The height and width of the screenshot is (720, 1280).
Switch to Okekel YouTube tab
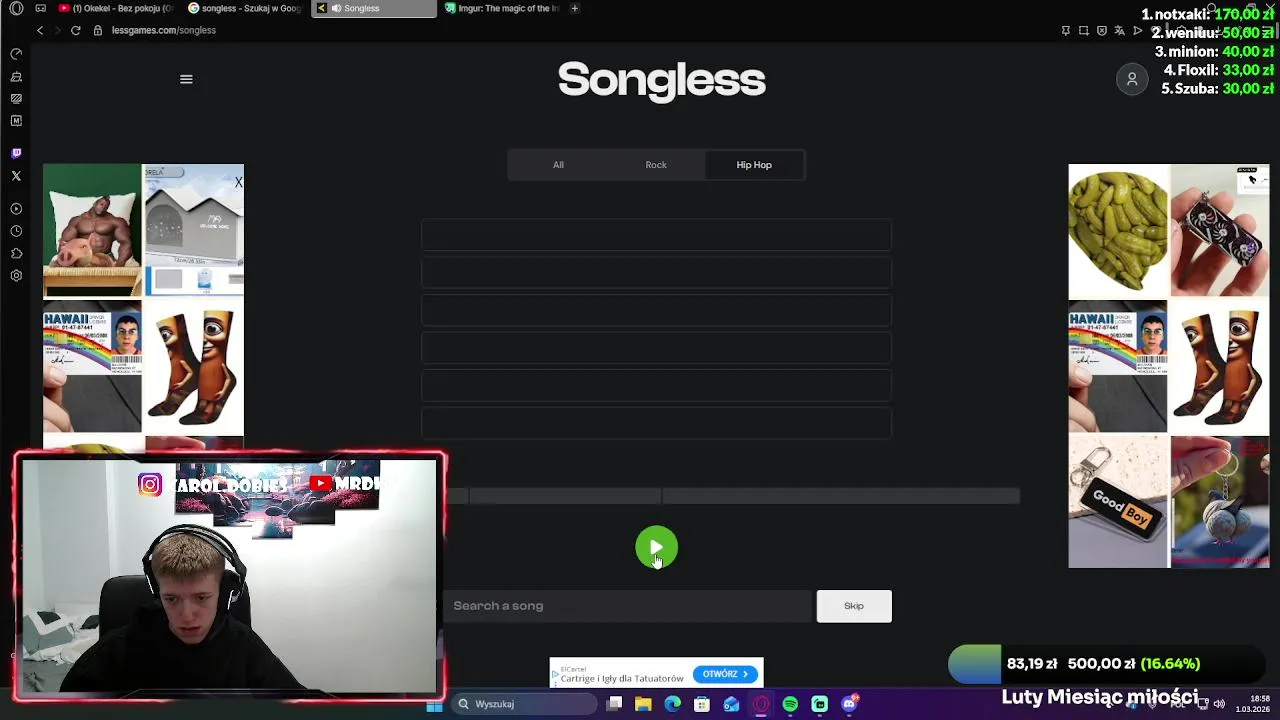click(x=116, y=8)
